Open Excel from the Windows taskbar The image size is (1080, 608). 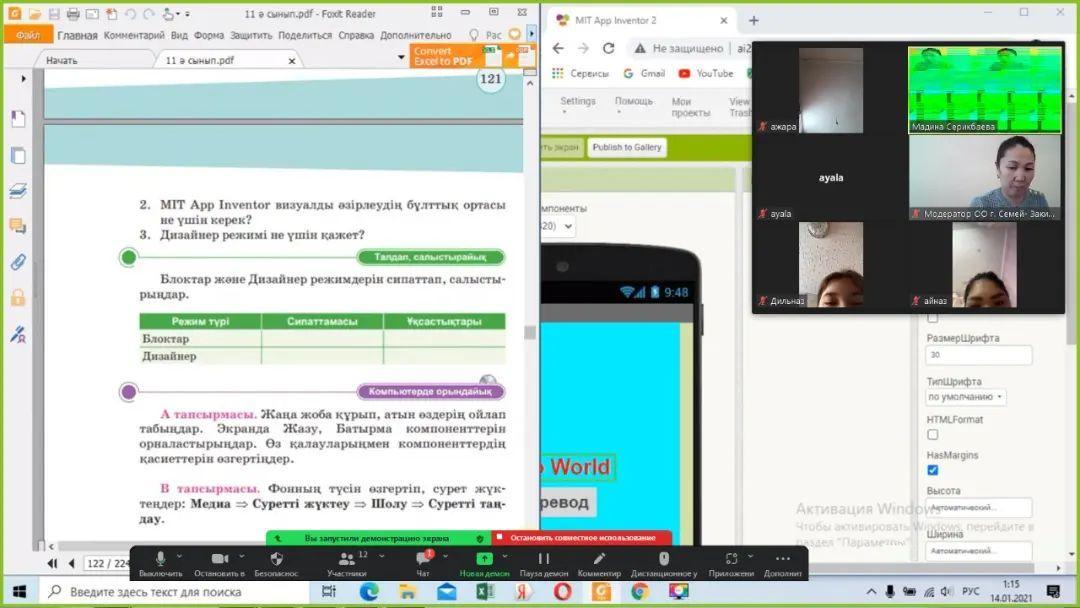click(x=485, y=591)
